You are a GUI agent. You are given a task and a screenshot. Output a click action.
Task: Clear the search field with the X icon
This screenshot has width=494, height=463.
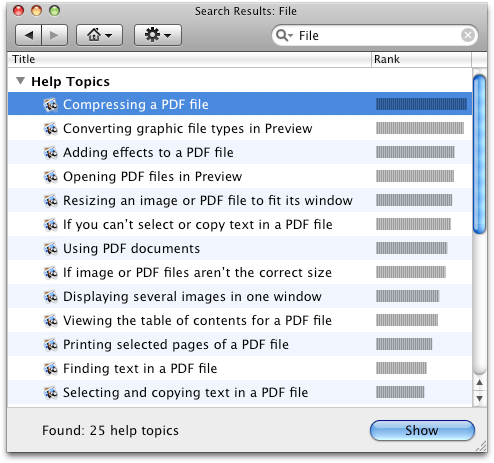pos(468,35)
